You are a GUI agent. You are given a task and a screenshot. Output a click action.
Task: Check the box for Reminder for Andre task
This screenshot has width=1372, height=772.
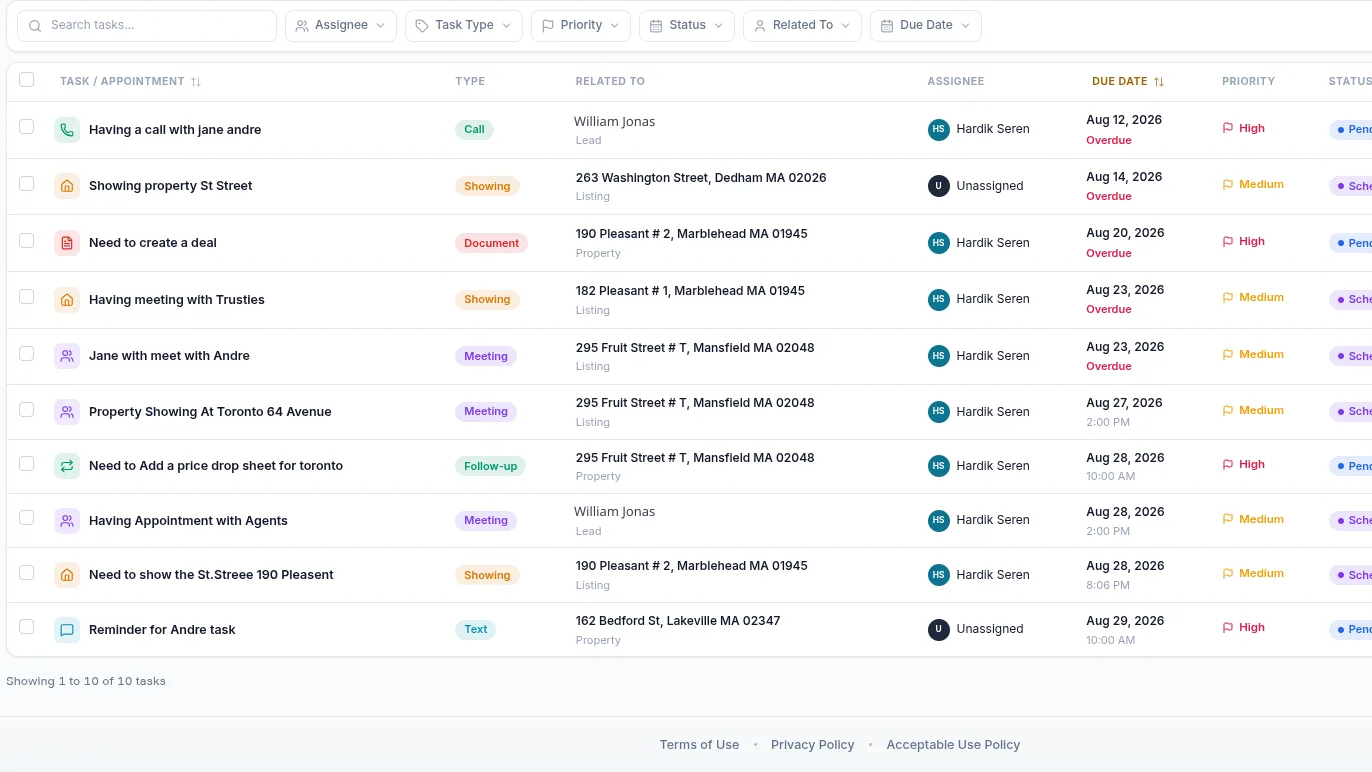coord(27,627)
